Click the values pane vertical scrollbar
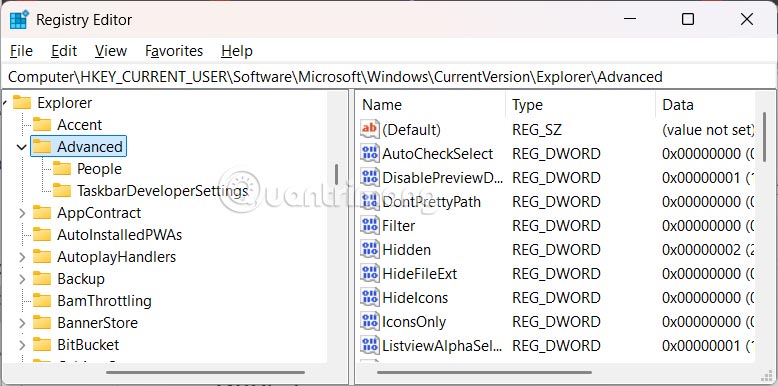The image size is (778, 386). pos(764,136)
